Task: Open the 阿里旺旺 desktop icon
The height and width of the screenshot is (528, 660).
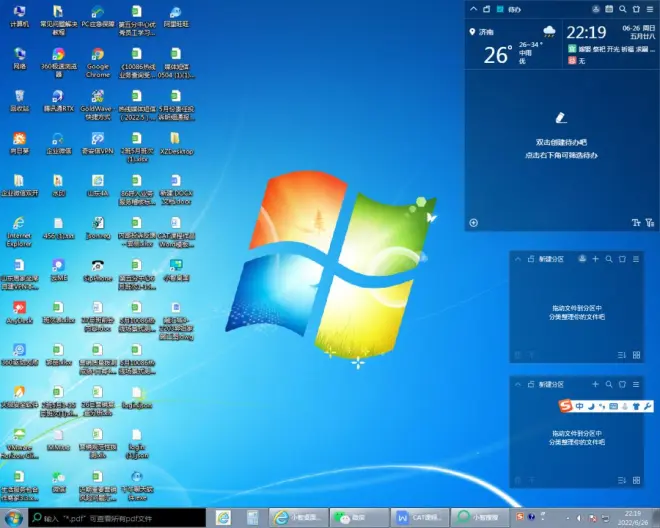Action: 175,12
